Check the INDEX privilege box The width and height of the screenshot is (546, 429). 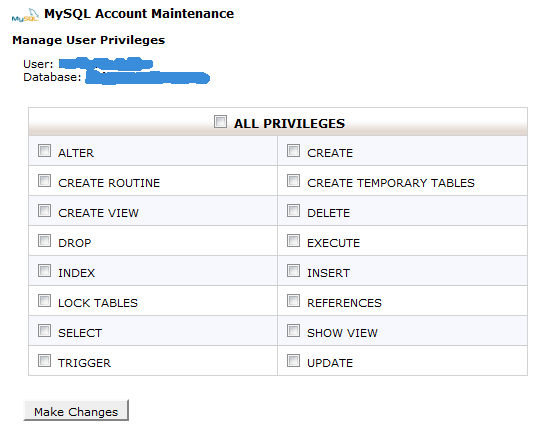(44, 271)
